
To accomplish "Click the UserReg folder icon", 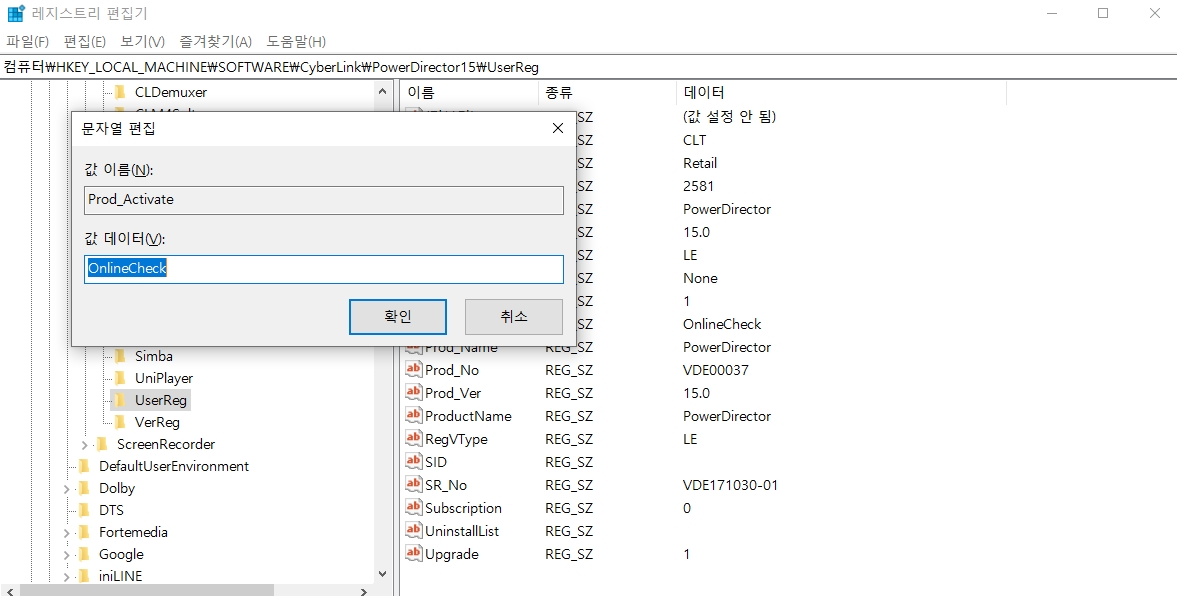I will point(120,400).
